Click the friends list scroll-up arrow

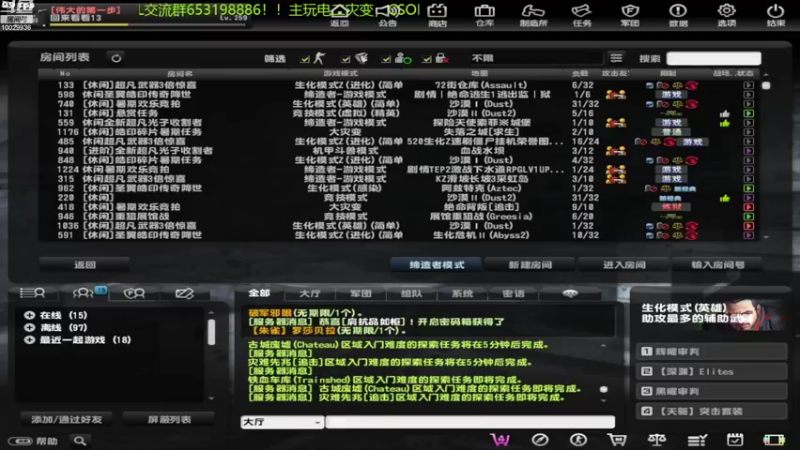click(211, 312)
